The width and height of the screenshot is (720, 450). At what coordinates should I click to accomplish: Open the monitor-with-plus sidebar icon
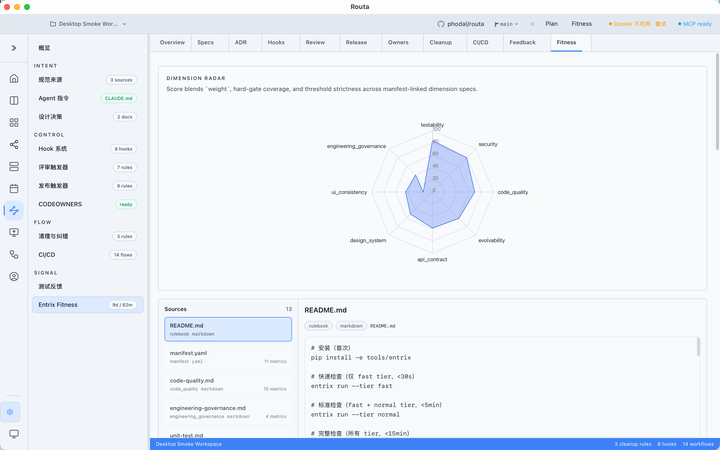click(14, 232)
